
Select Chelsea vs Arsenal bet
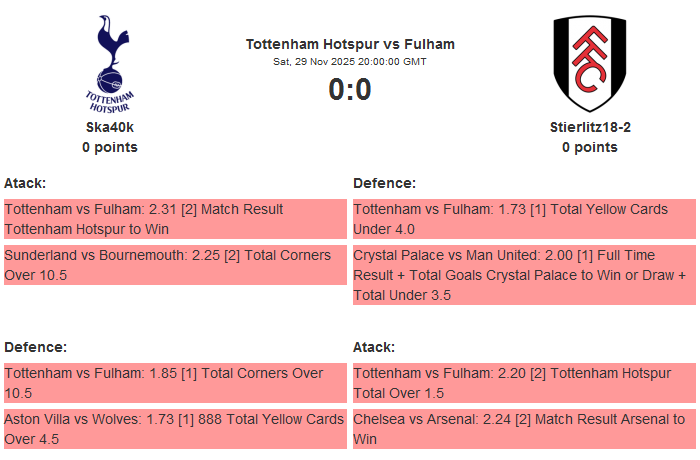(524, 429)
